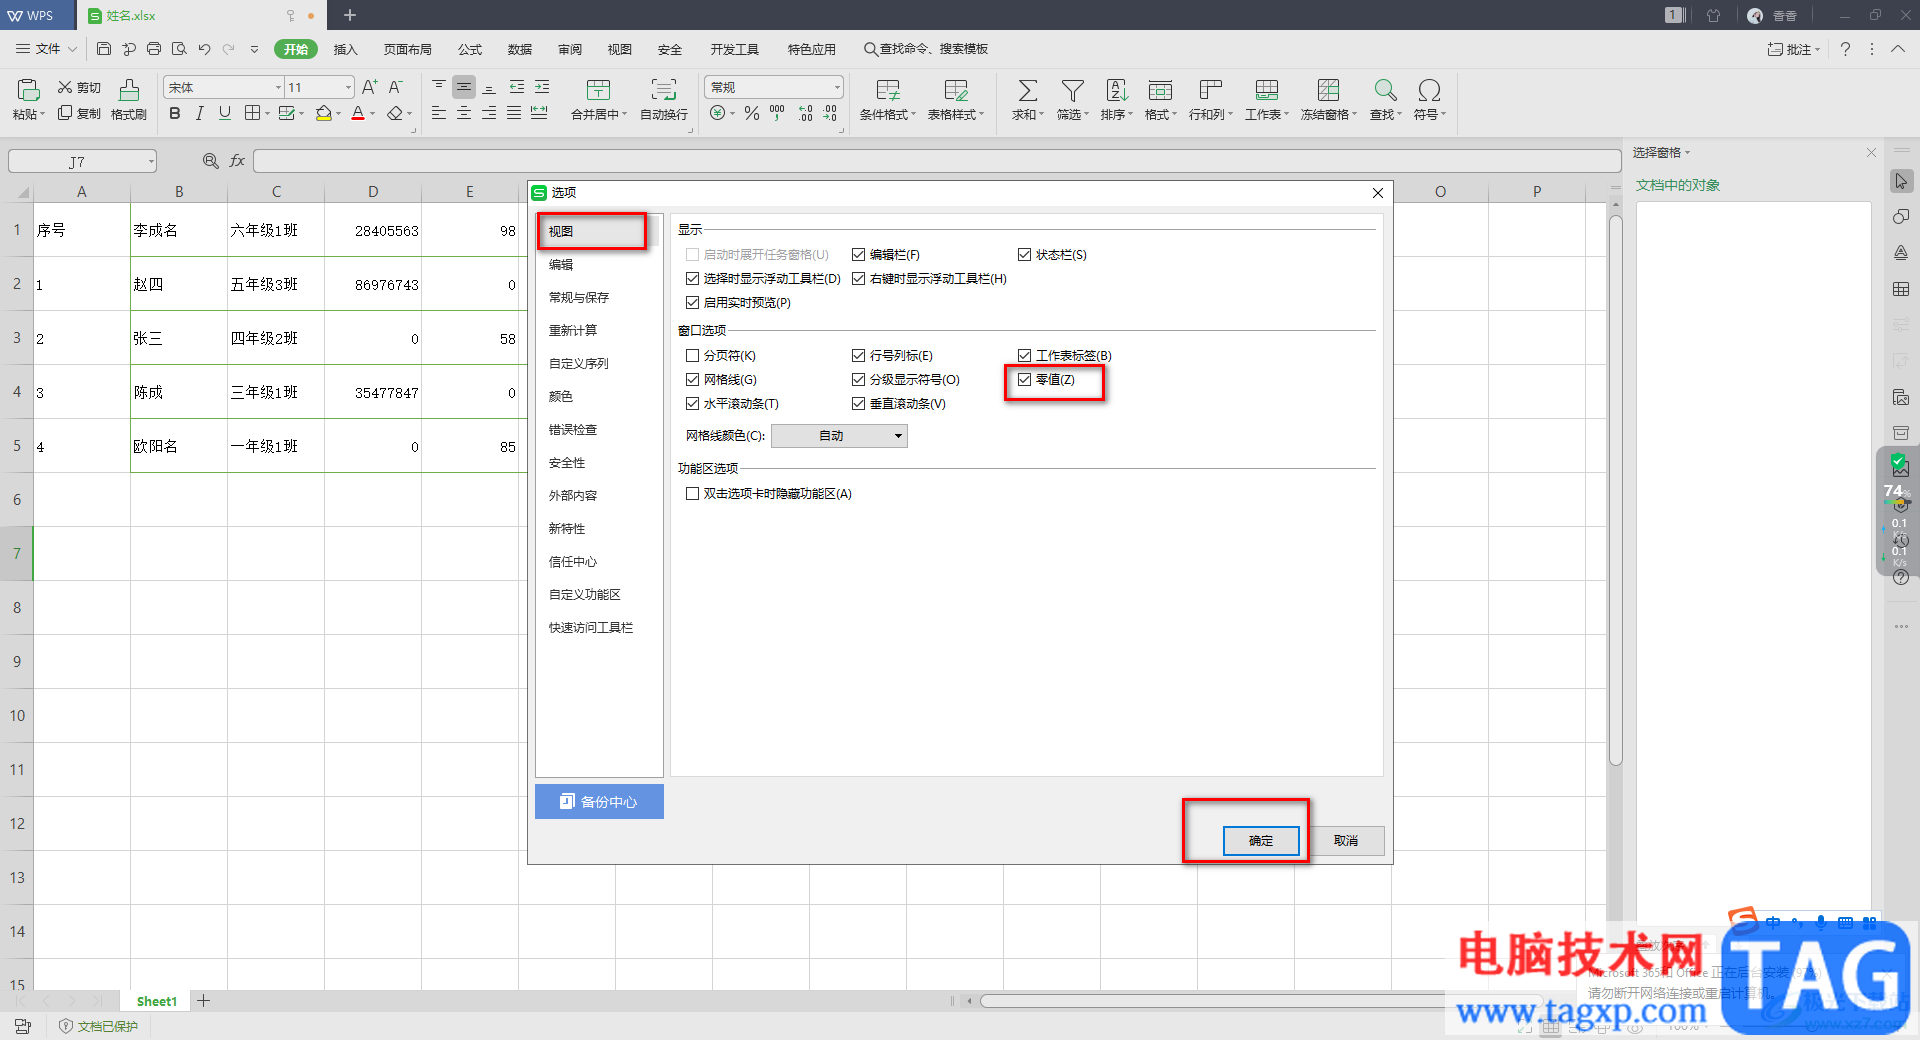Image resolution: width=1920 pixels, height=1040 pixels.
Task: Toggle the Sheet tabs (工作表标签) checkbox
Action: pos(1024,356)
